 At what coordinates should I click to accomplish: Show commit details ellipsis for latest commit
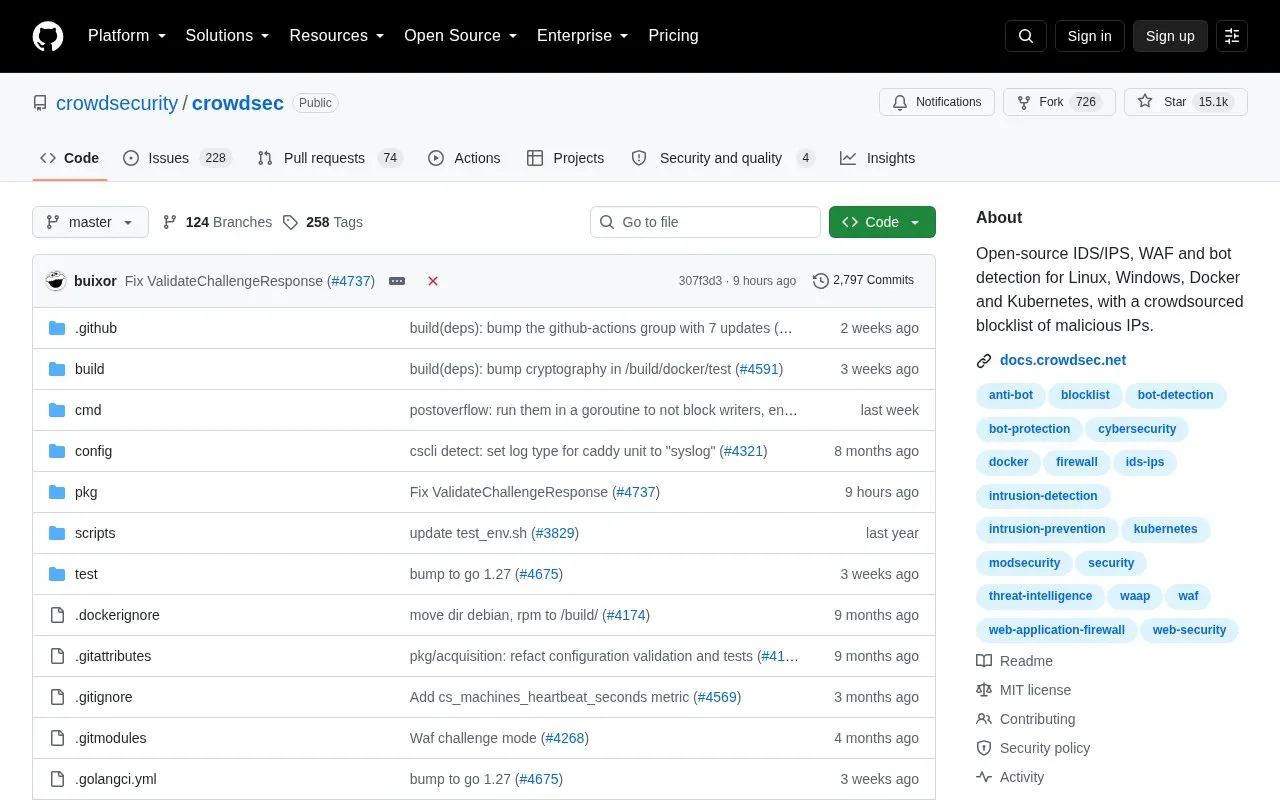[x=397, y=281]
